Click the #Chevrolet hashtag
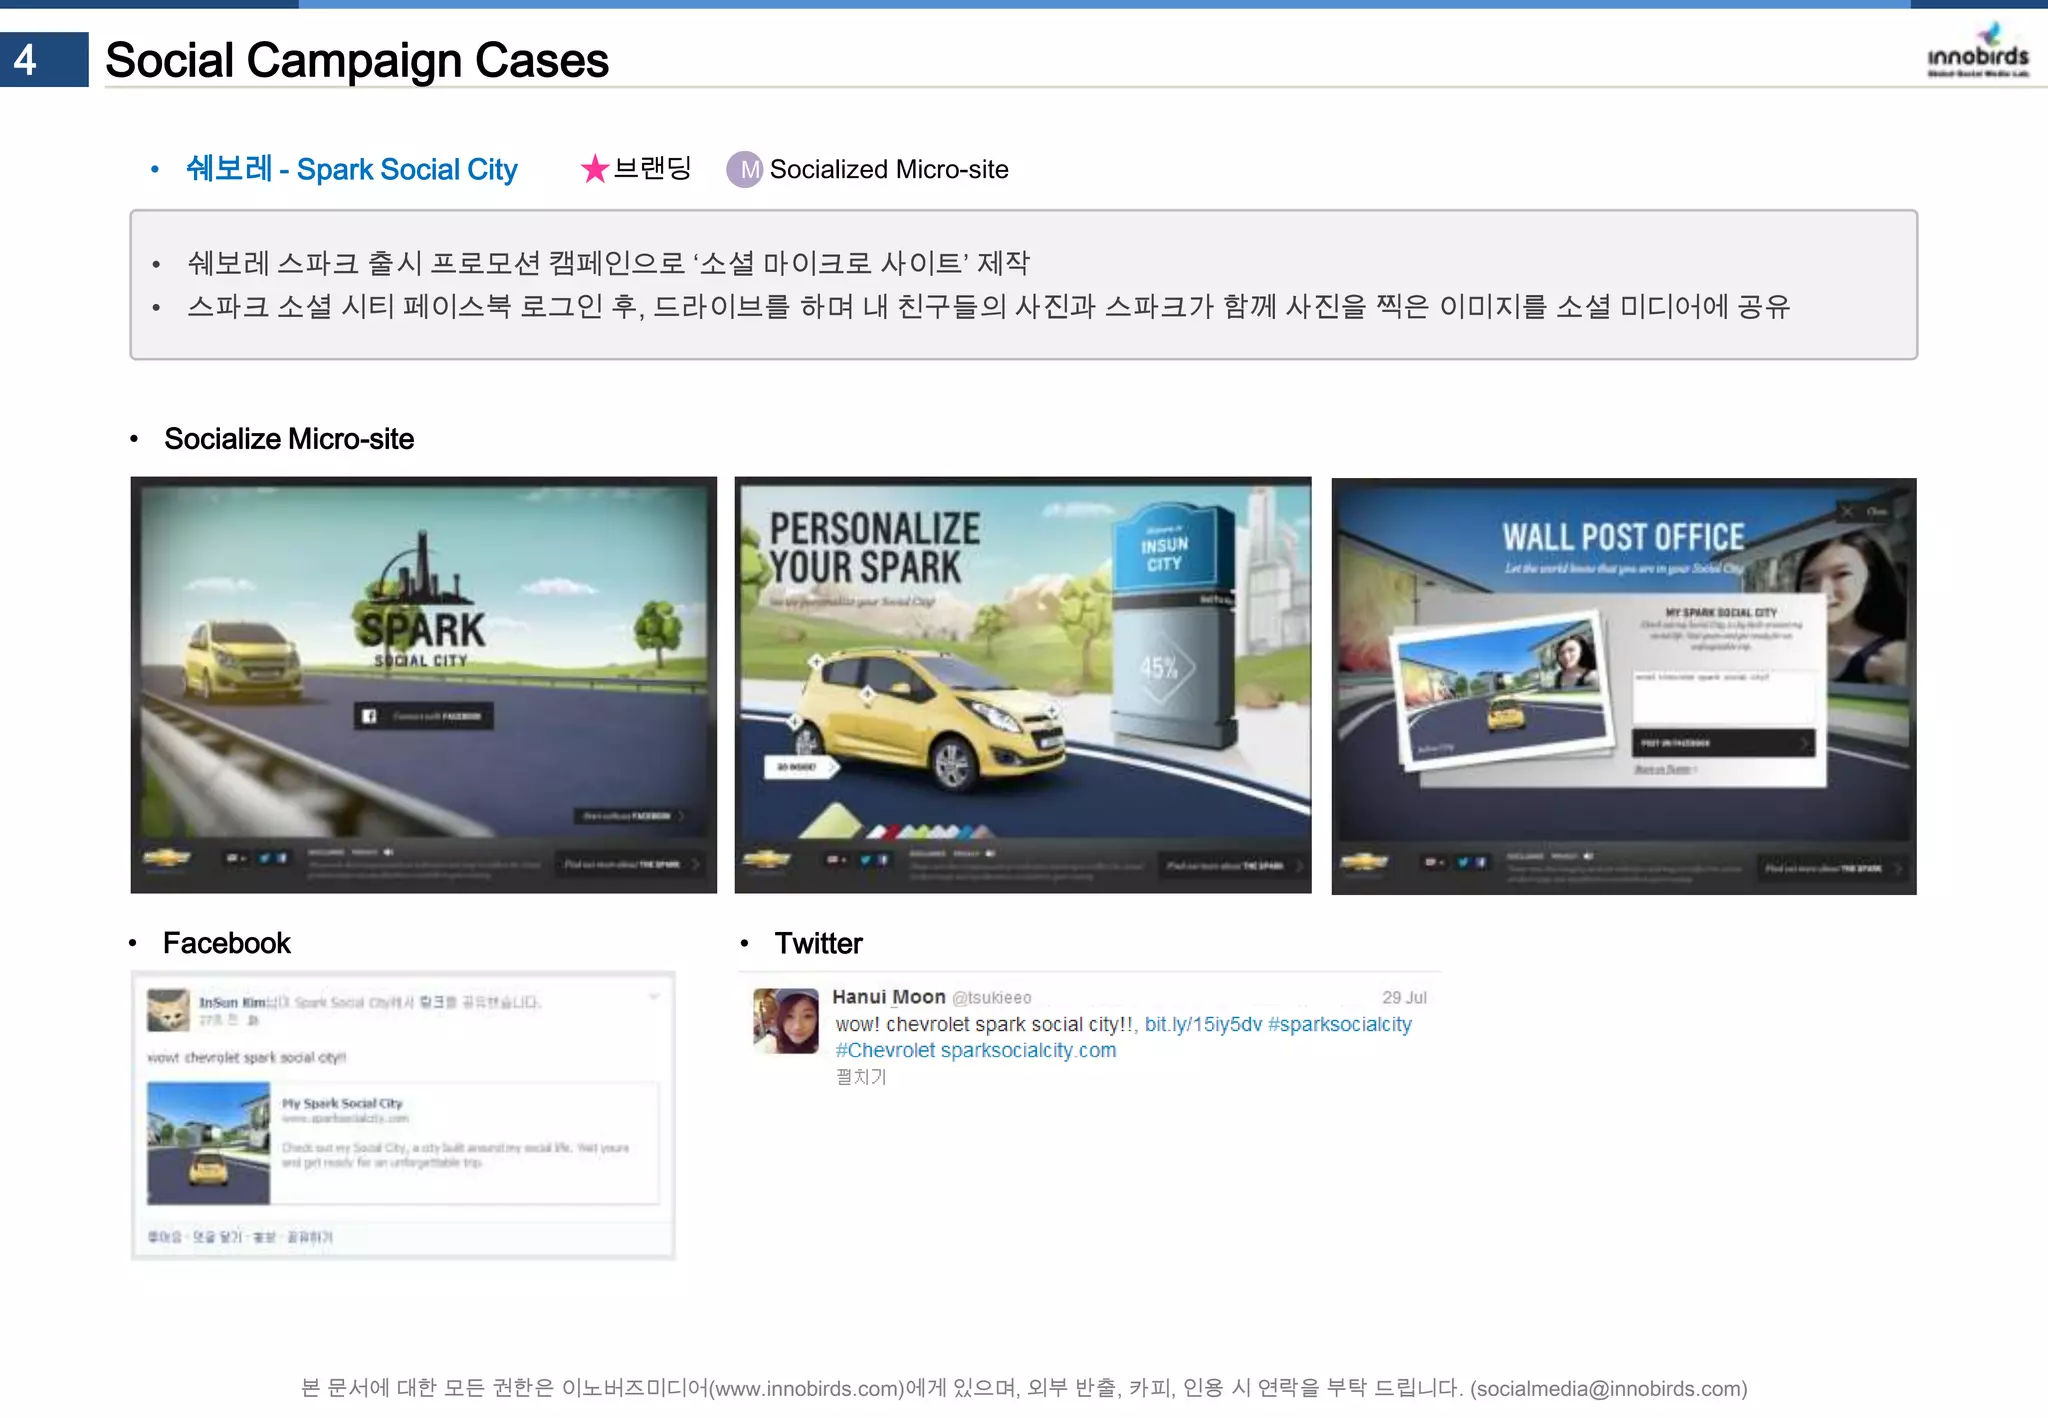 (x=886, y=1050)
